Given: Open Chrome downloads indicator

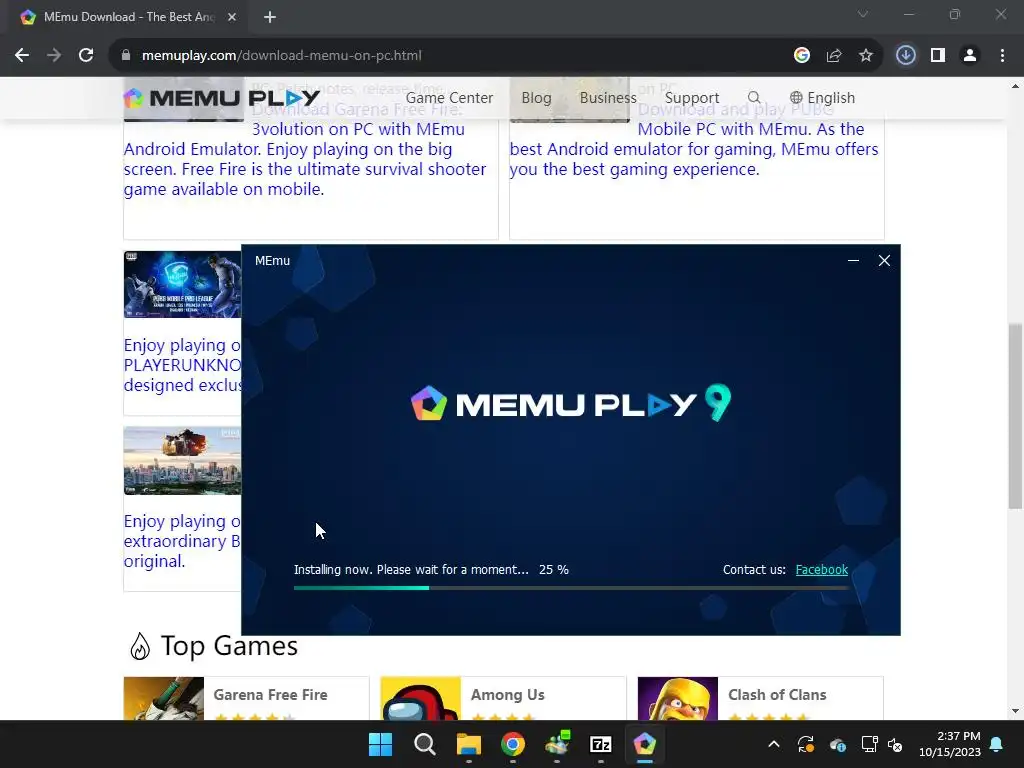Looking at the screenshot, I should 906,56.
